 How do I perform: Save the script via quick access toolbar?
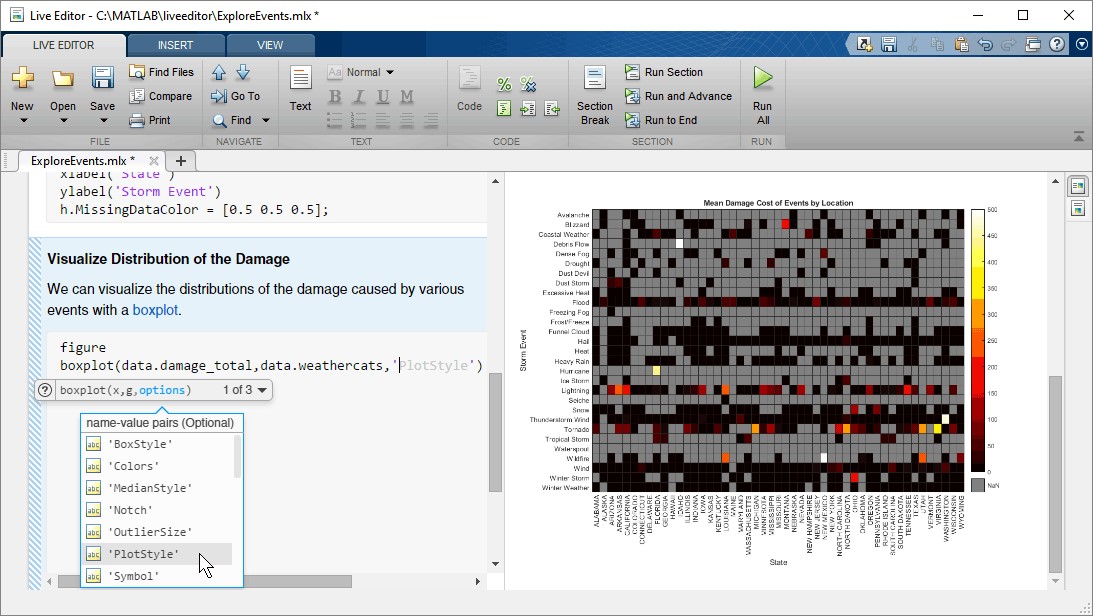pyautogui.click(x=889, y=44)
